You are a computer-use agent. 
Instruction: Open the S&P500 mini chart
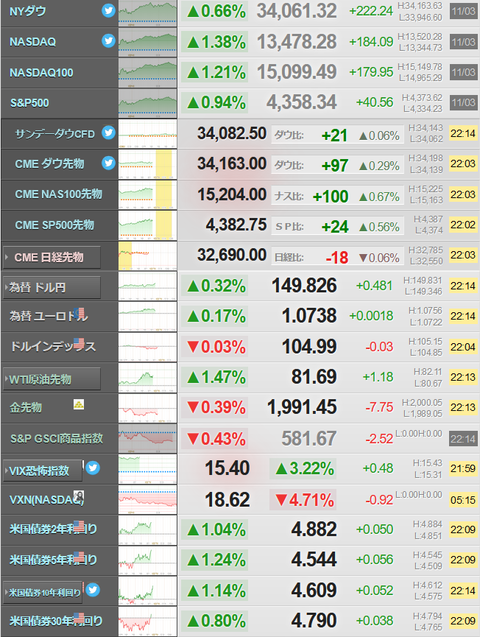[x=147, y=103]
